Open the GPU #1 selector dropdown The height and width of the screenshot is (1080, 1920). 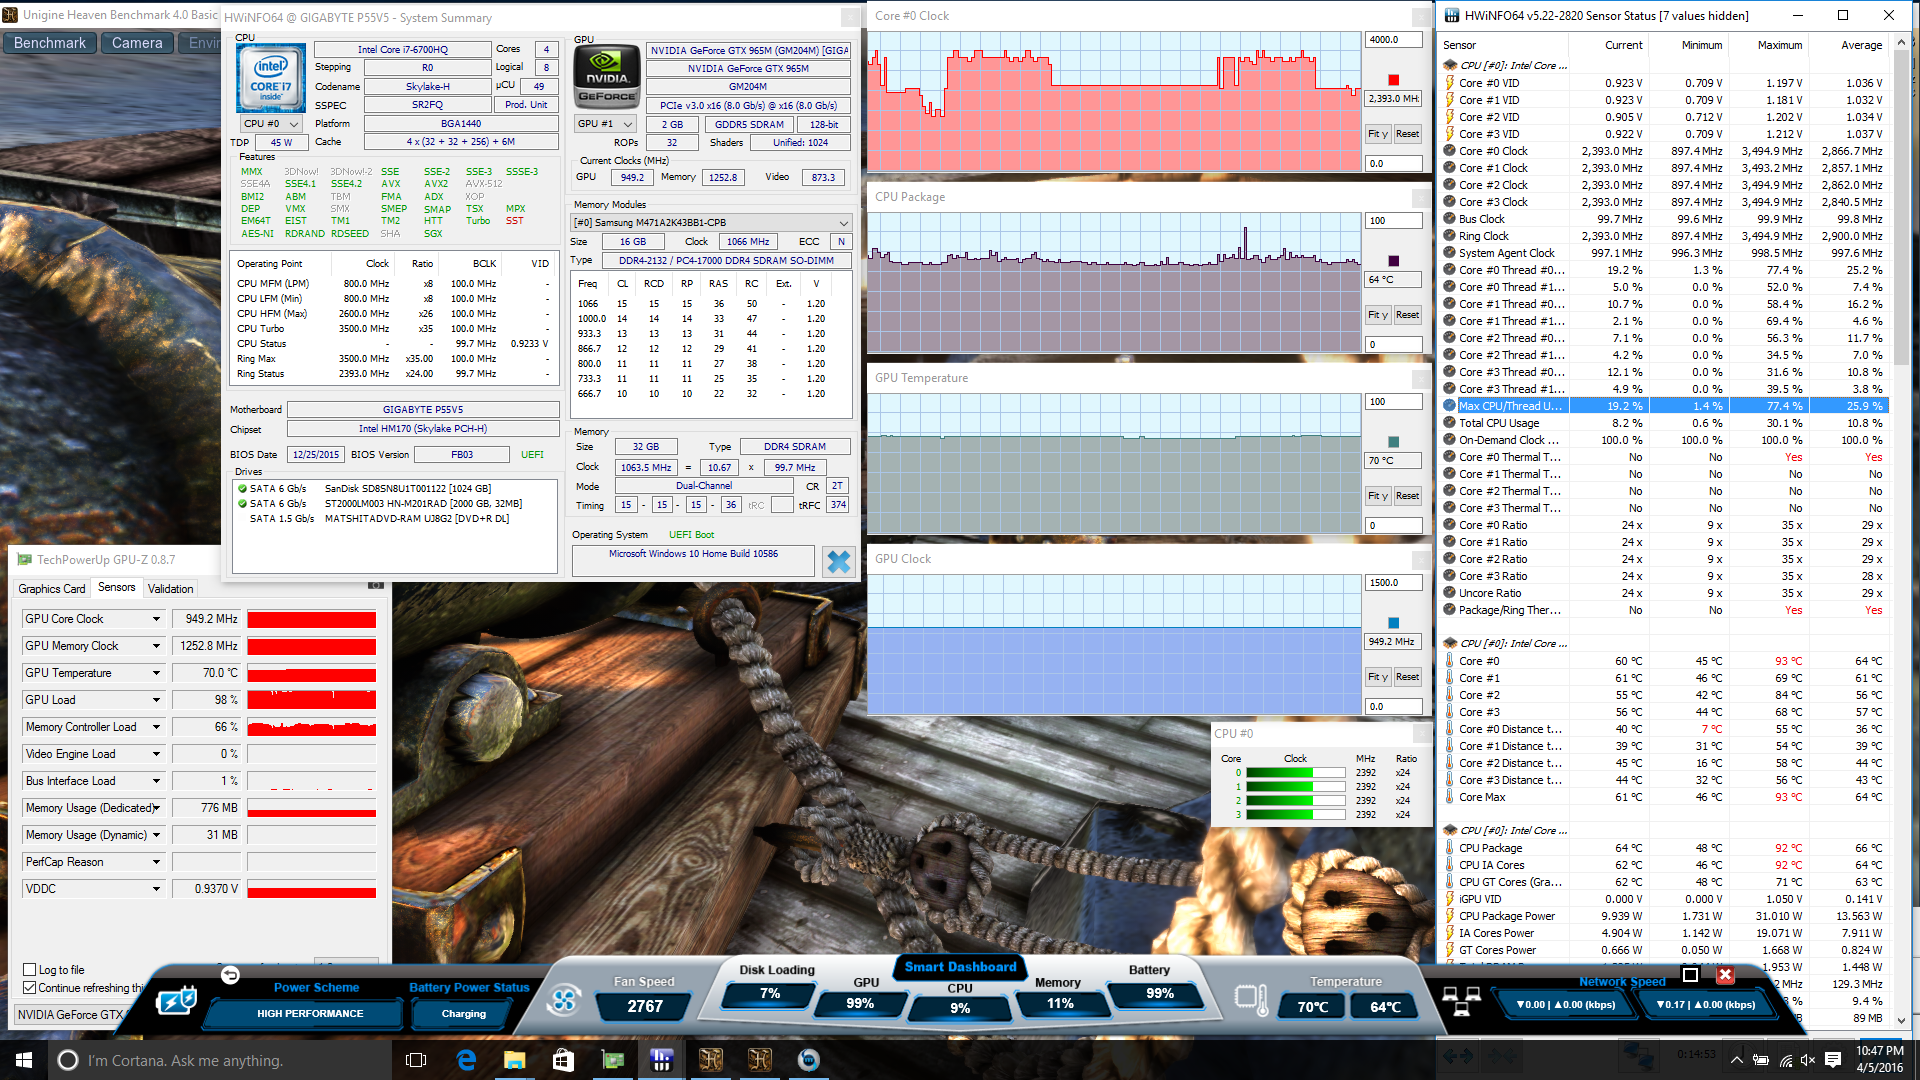pyautogui.click(x=606, y=124)
